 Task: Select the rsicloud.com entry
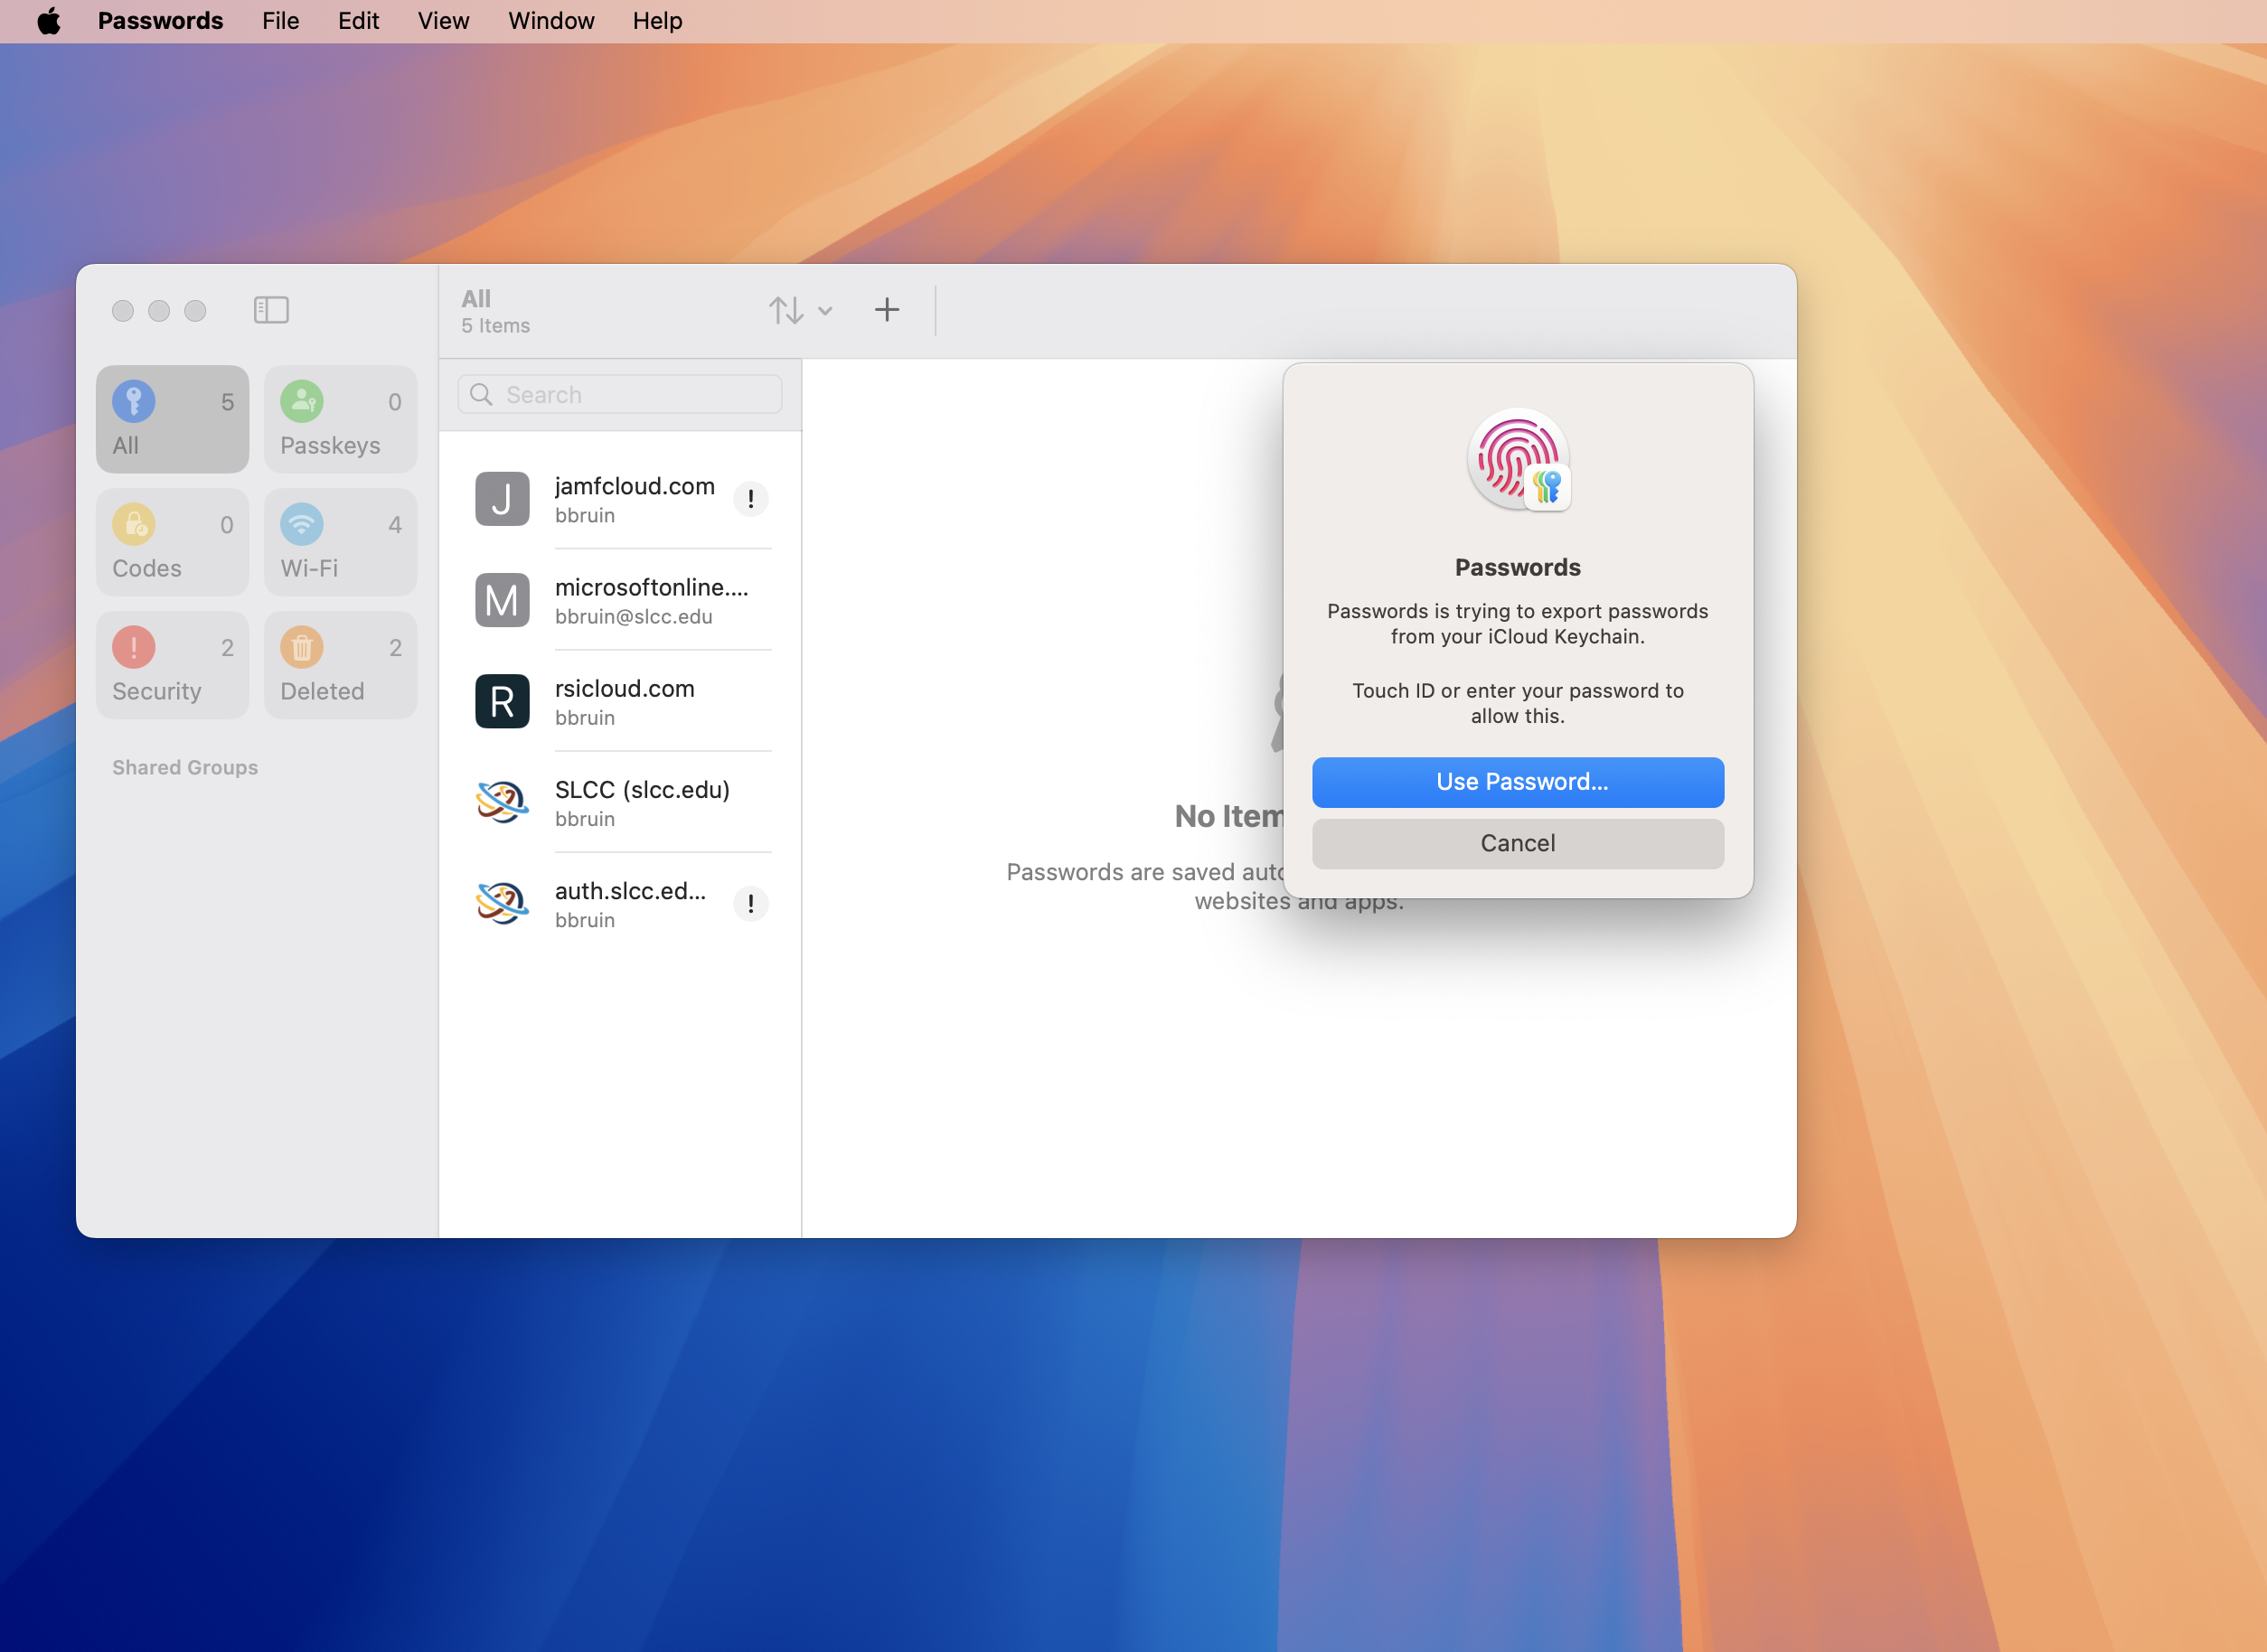620,701
